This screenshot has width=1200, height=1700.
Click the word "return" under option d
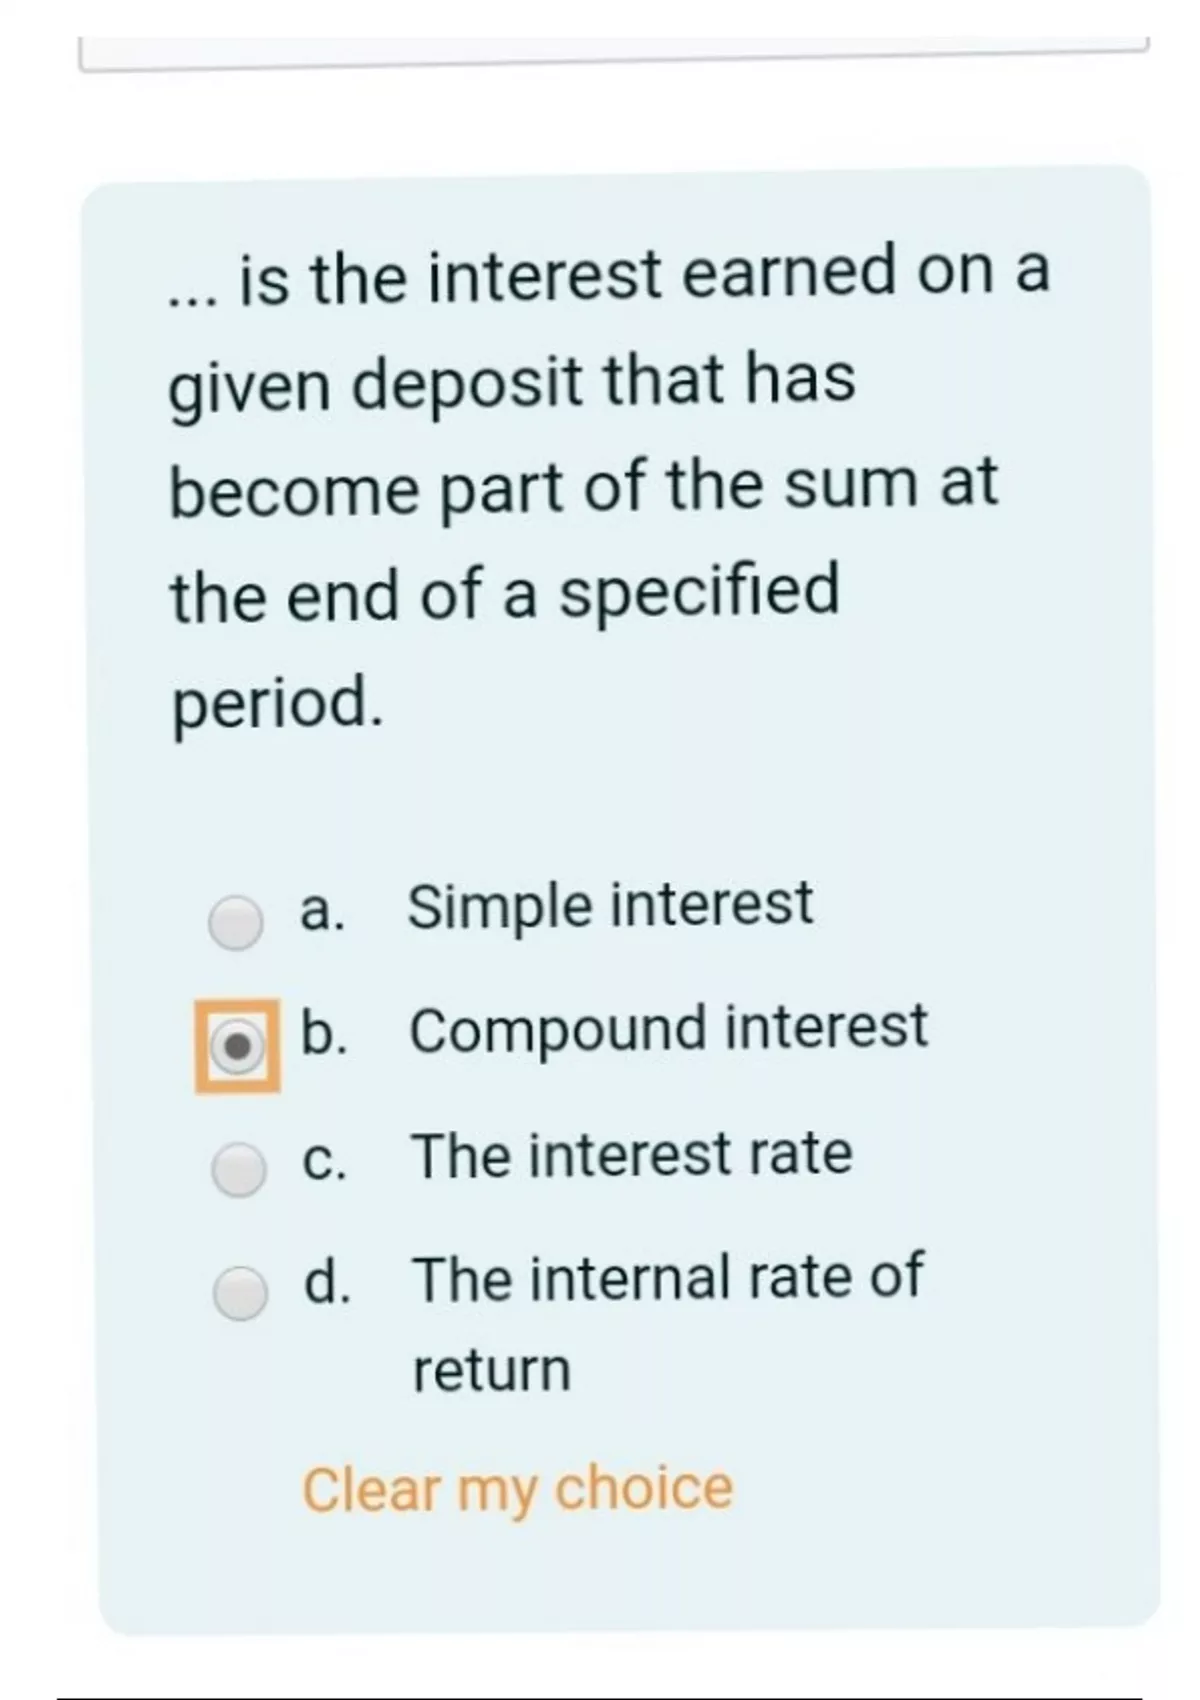[492, 1370]
